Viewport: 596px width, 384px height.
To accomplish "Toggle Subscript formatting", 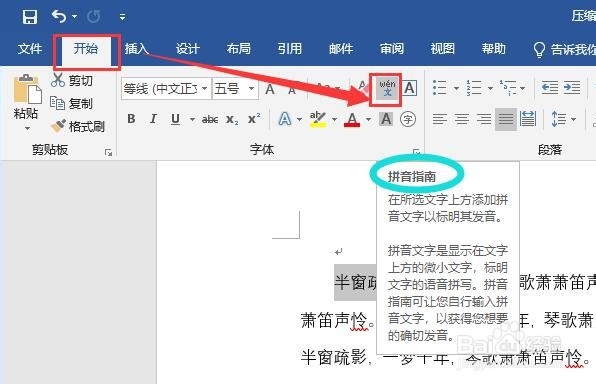I will click(x=232, y=119).
